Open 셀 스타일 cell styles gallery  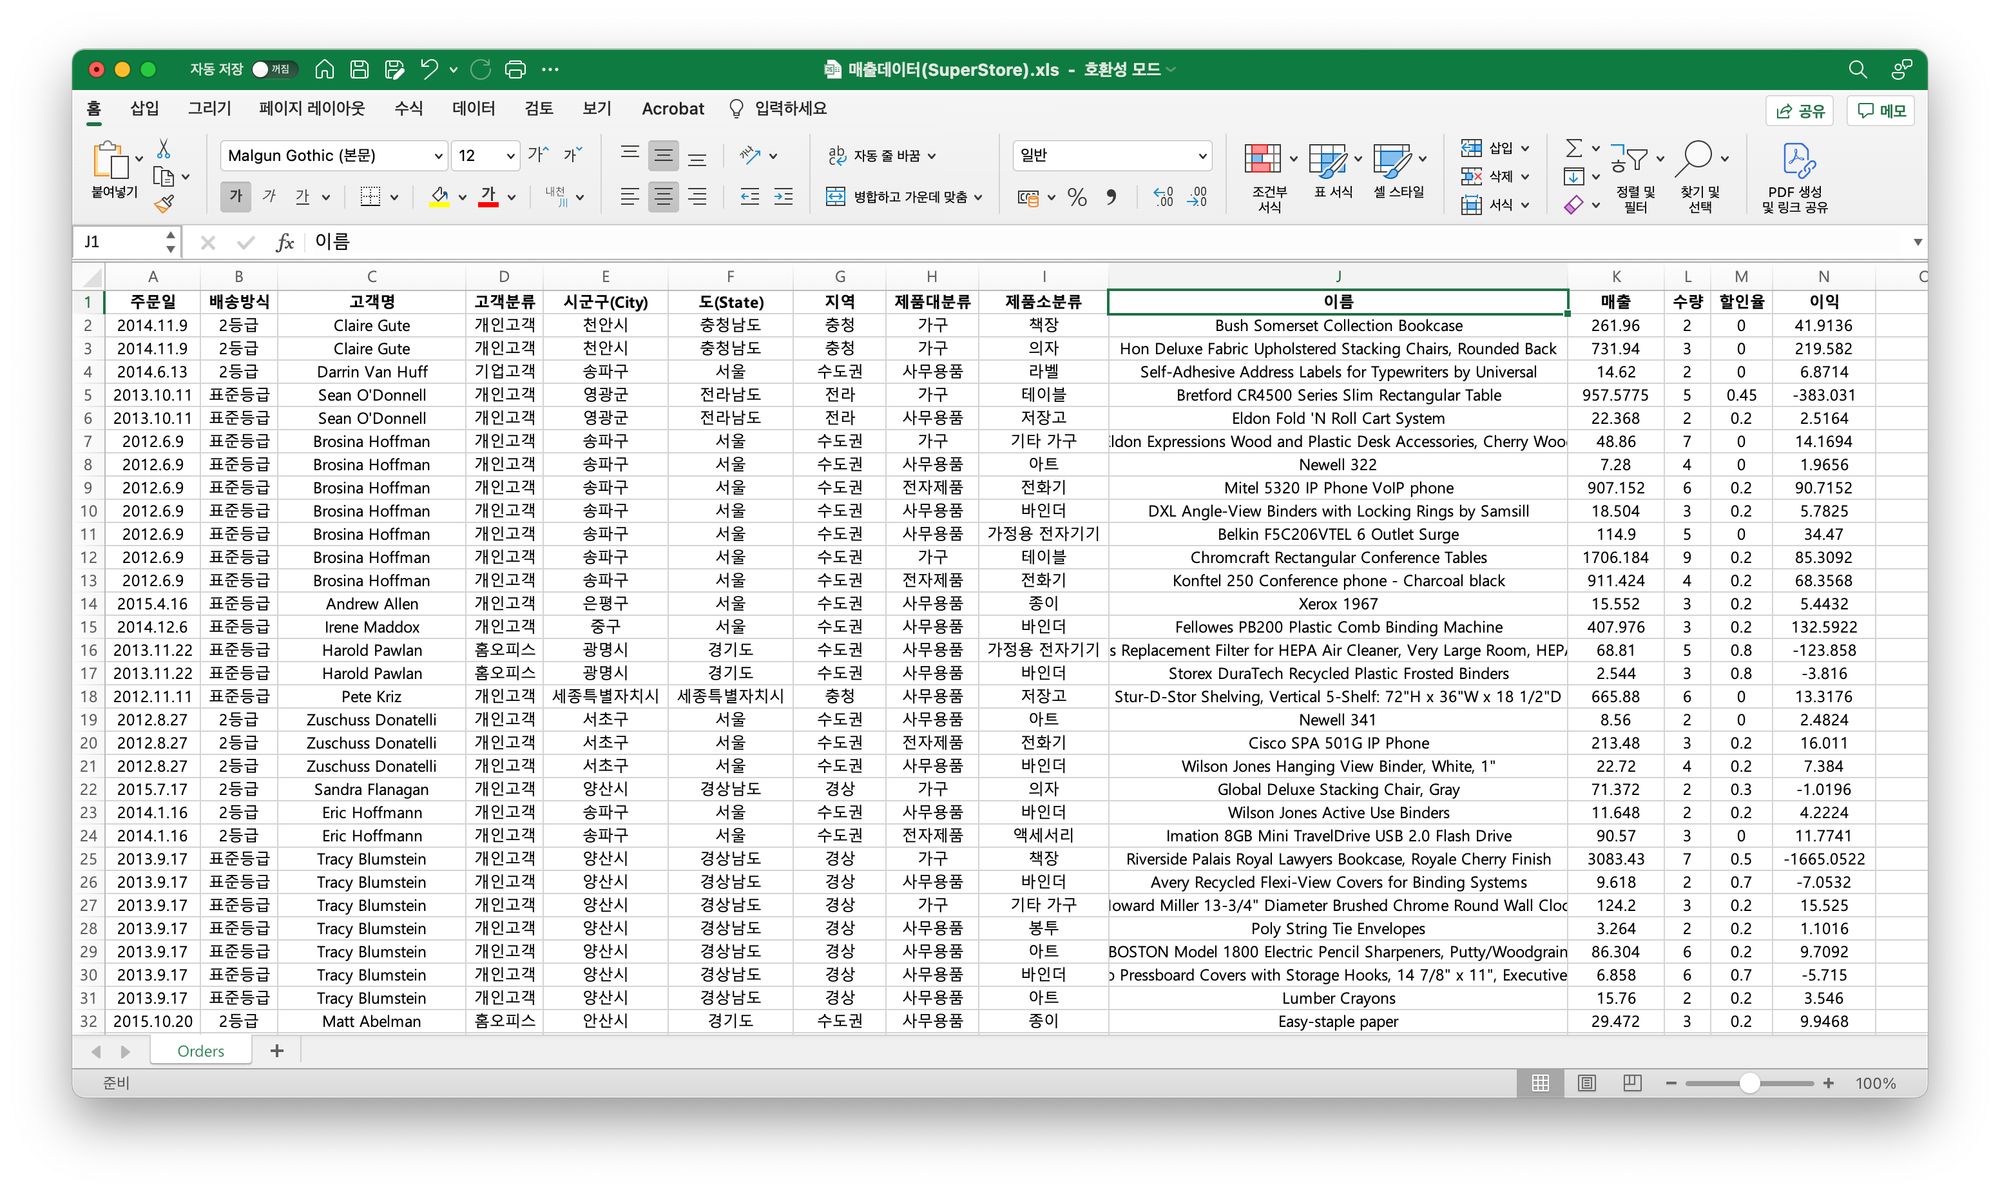(x=1398, y=171)
